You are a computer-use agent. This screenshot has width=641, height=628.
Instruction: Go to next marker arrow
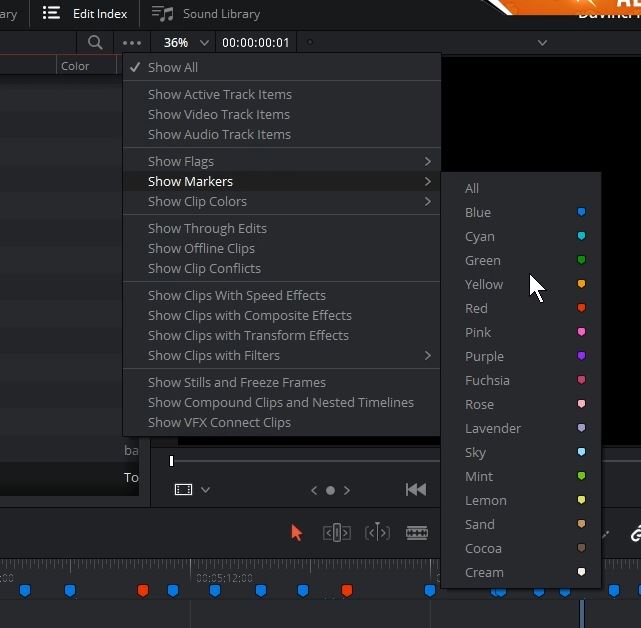347,490
